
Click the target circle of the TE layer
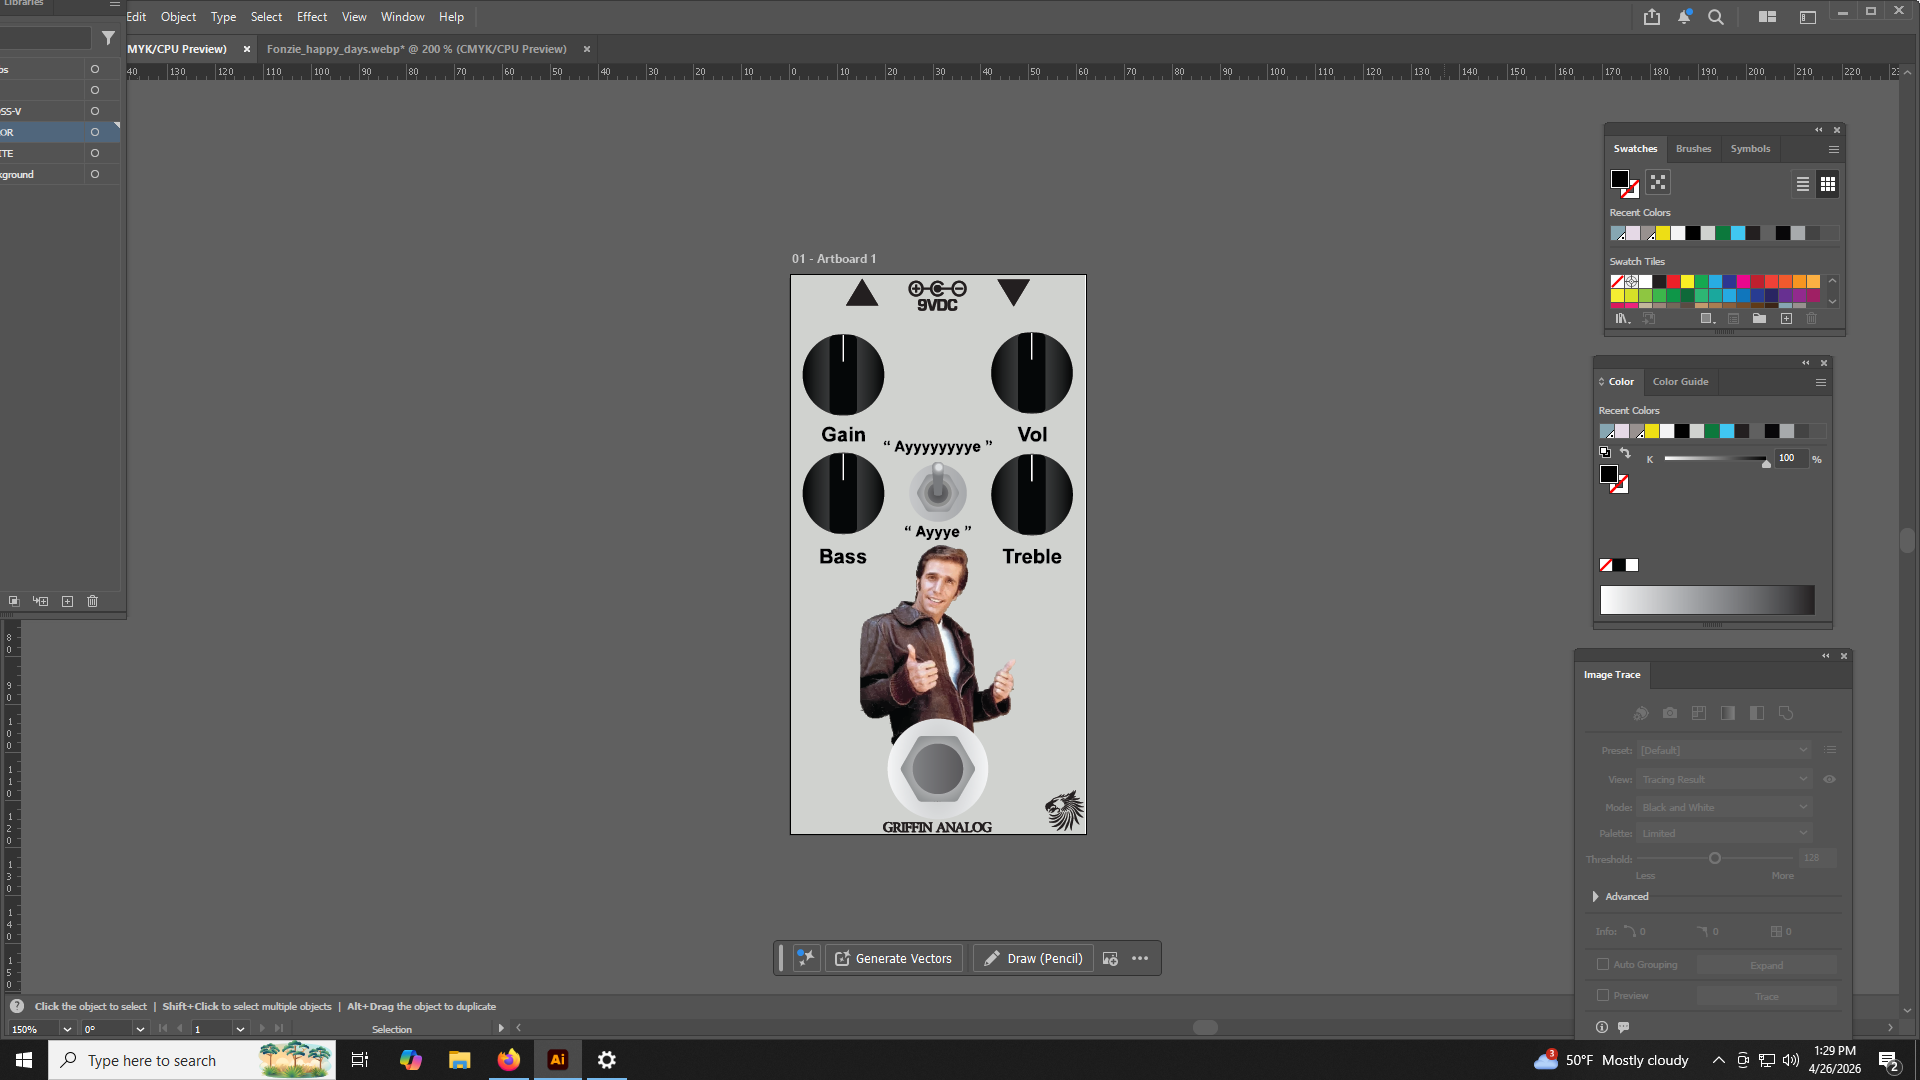tap(95, 153)
